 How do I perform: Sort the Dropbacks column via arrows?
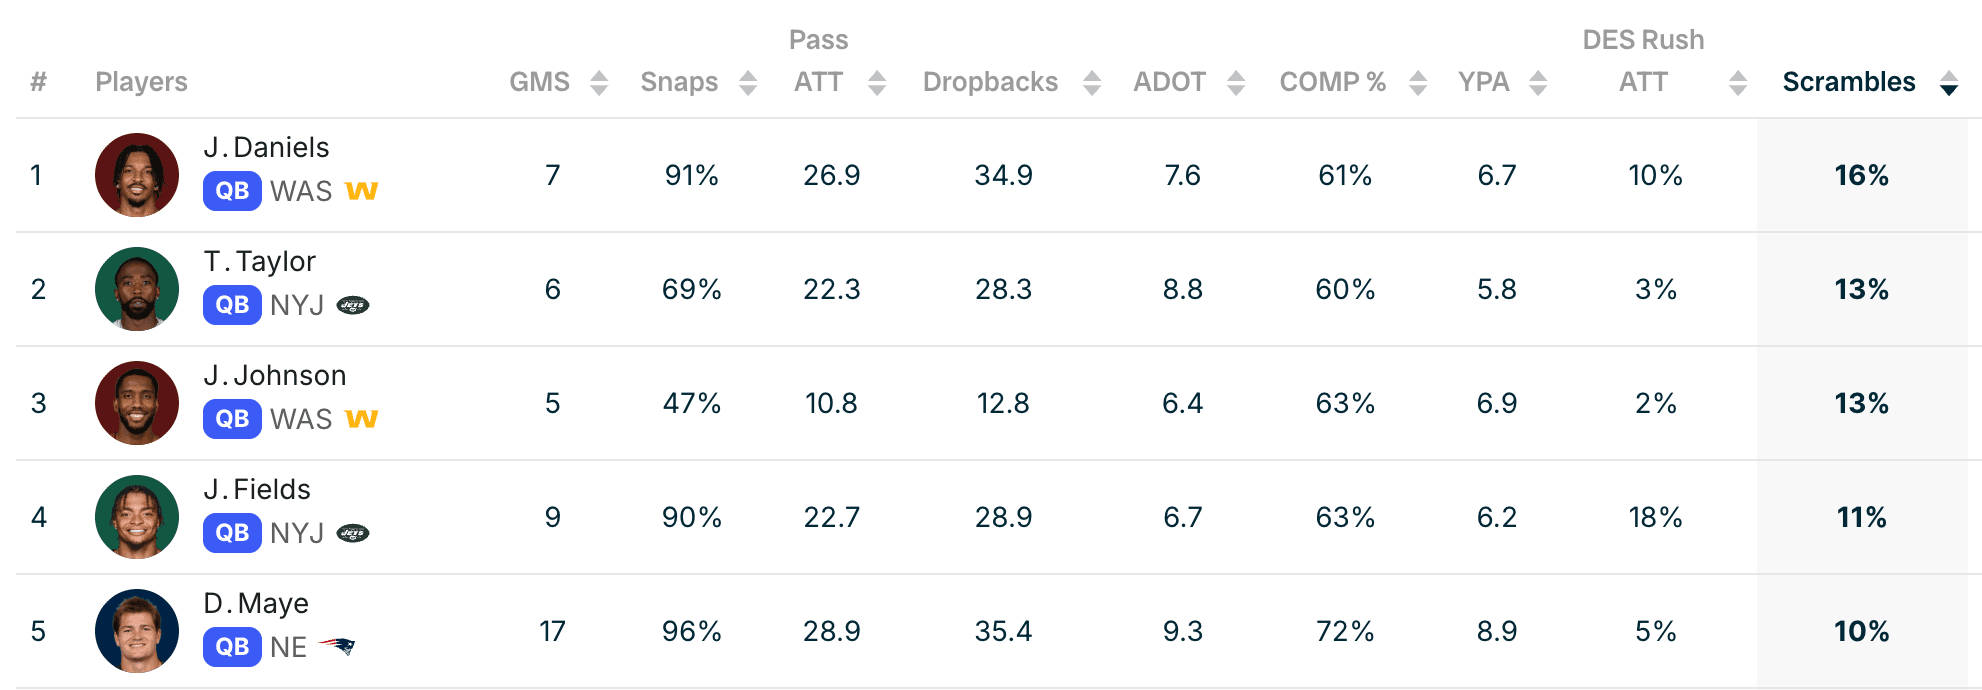[1092, 83]
